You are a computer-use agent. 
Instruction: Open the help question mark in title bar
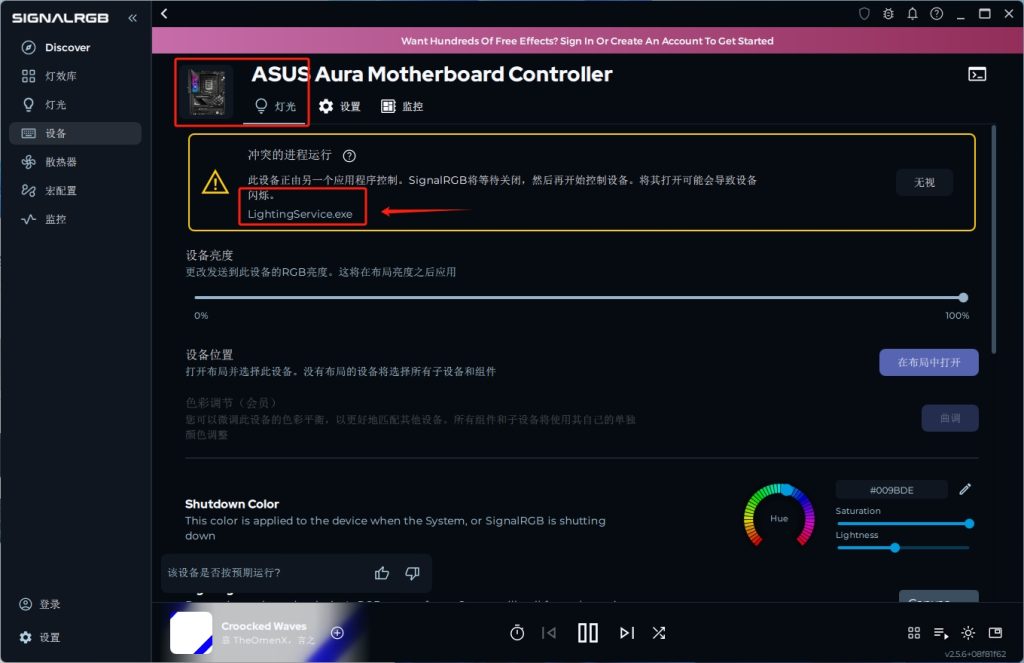pos(936,14)
